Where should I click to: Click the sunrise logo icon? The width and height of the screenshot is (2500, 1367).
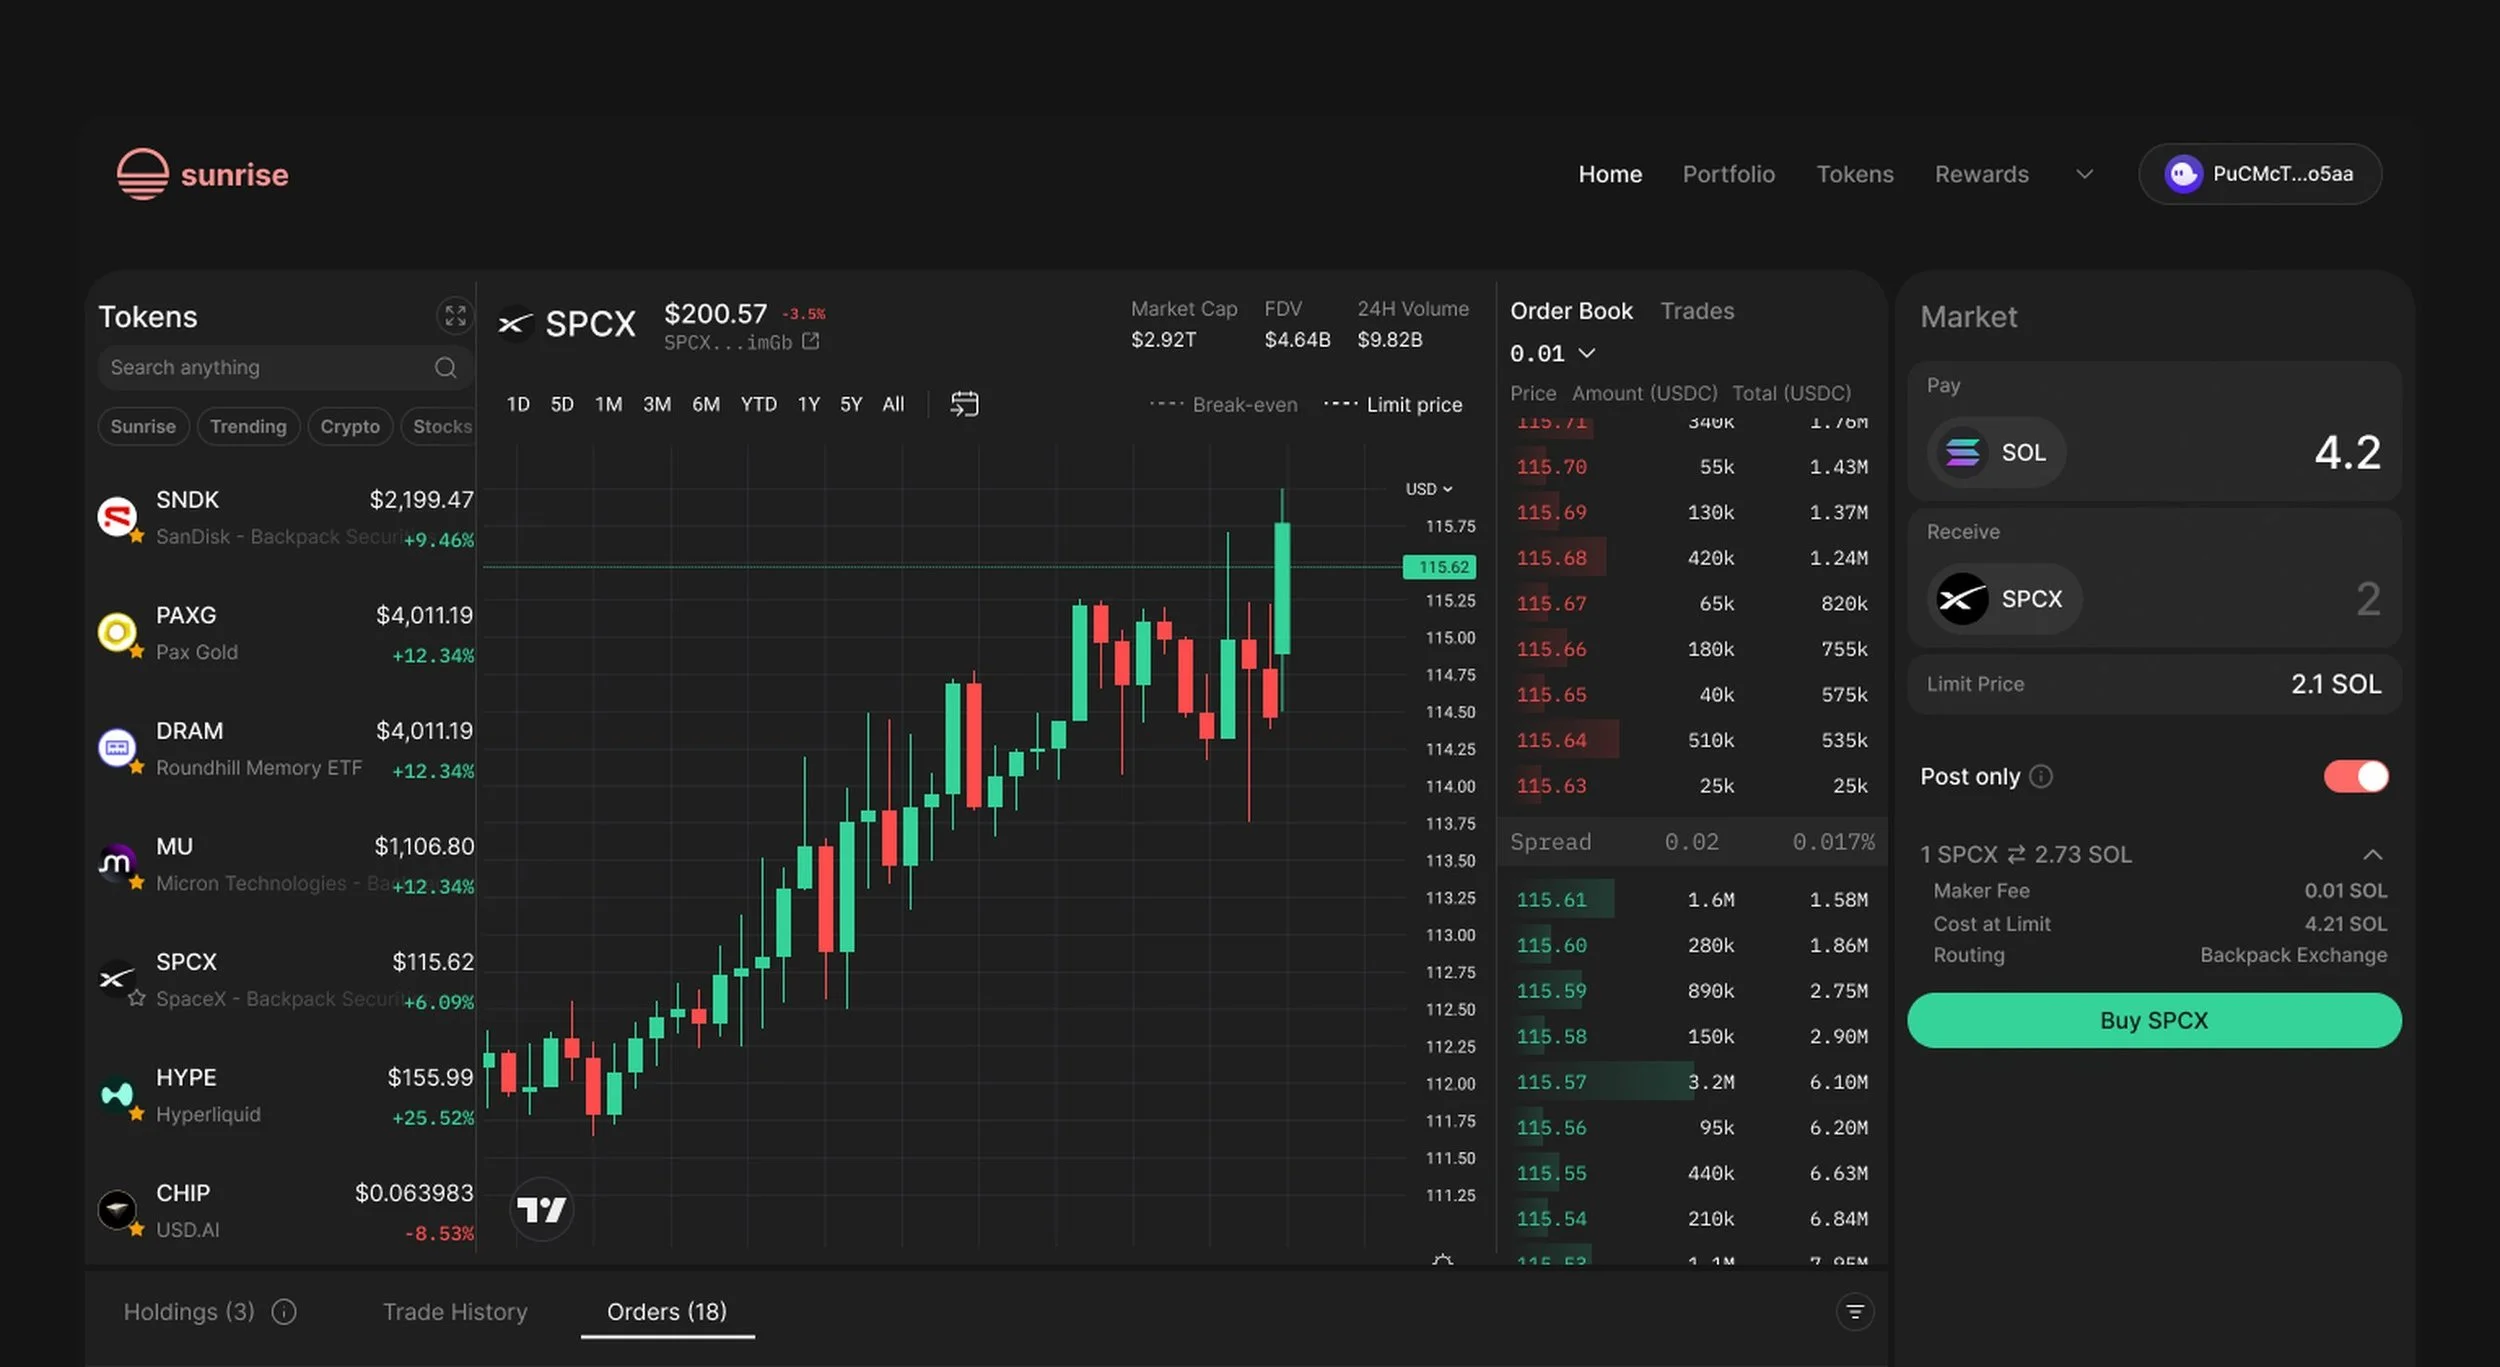click(x=143, y=174)
